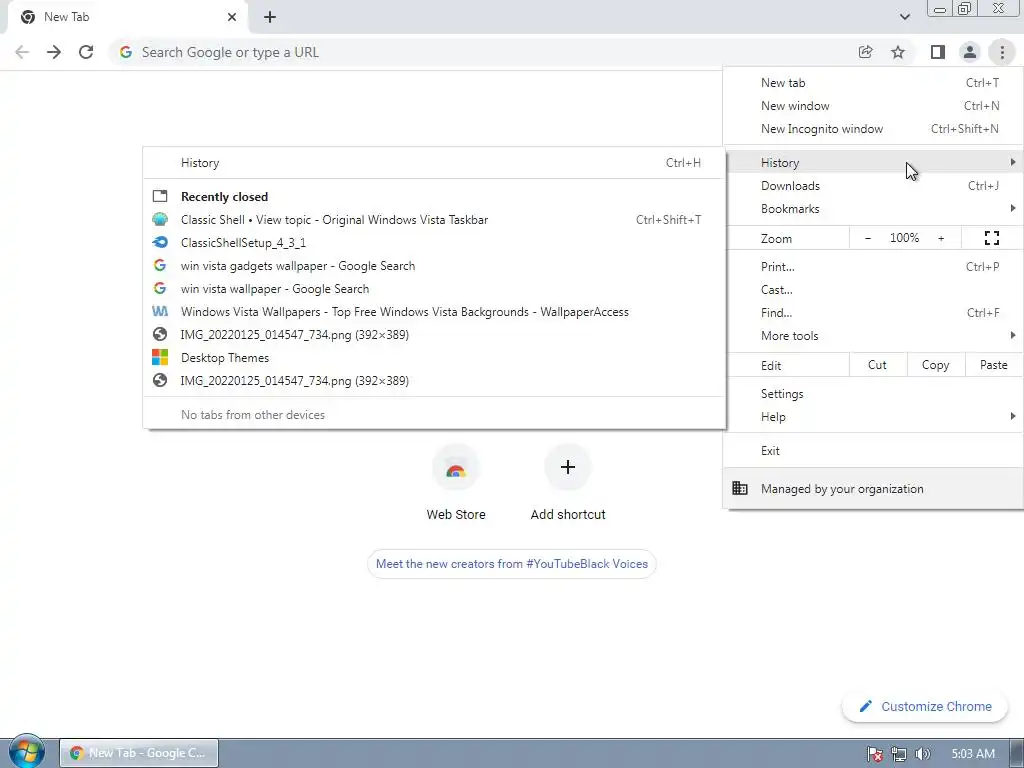Click the Search Google or type URL box
The width and height of the screenshot is (1024, 768).
click(x=483, y=52)
